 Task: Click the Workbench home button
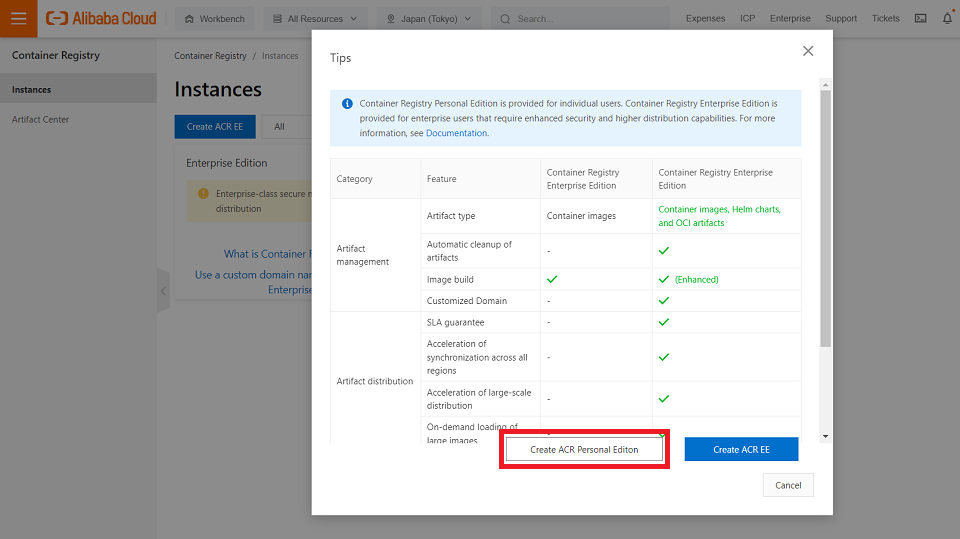(215, 18)
